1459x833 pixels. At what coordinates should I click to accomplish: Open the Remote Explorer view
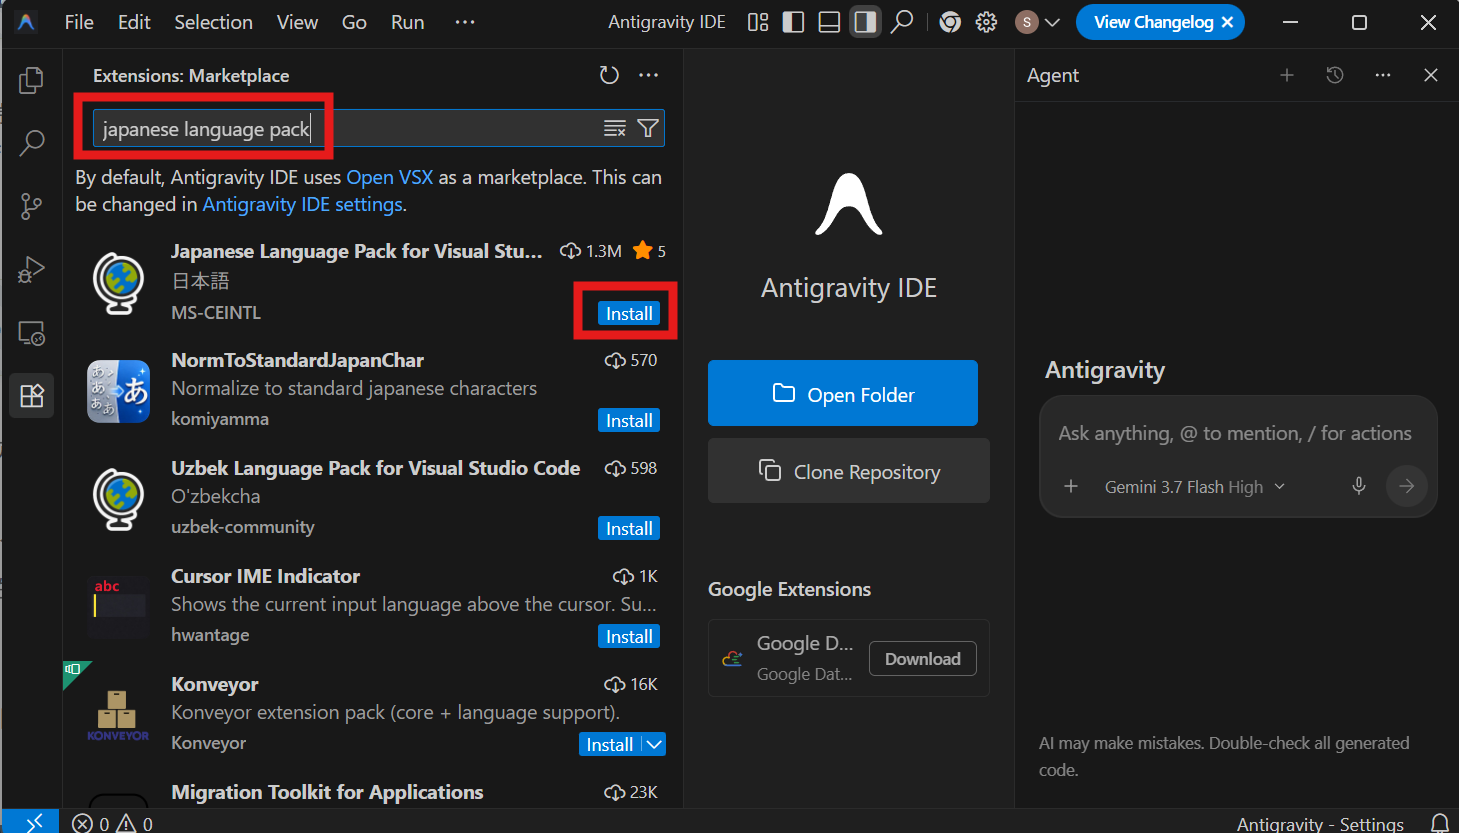click(32, 333)
